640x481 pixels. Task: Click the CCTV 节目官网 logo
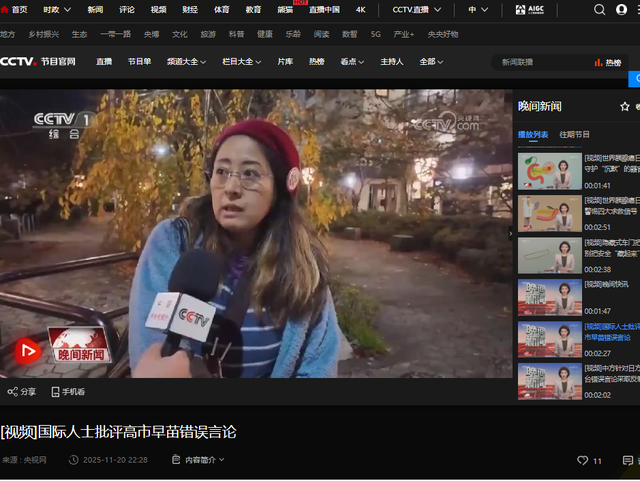tap(38, 62)
